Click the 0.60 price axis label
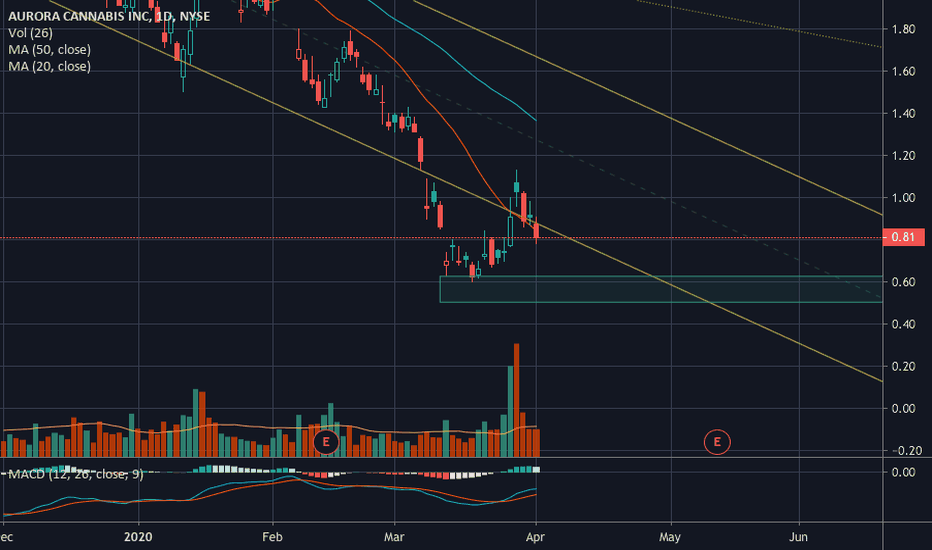The height and width of the screenshot is (550, 932). [x=903, y=282]
